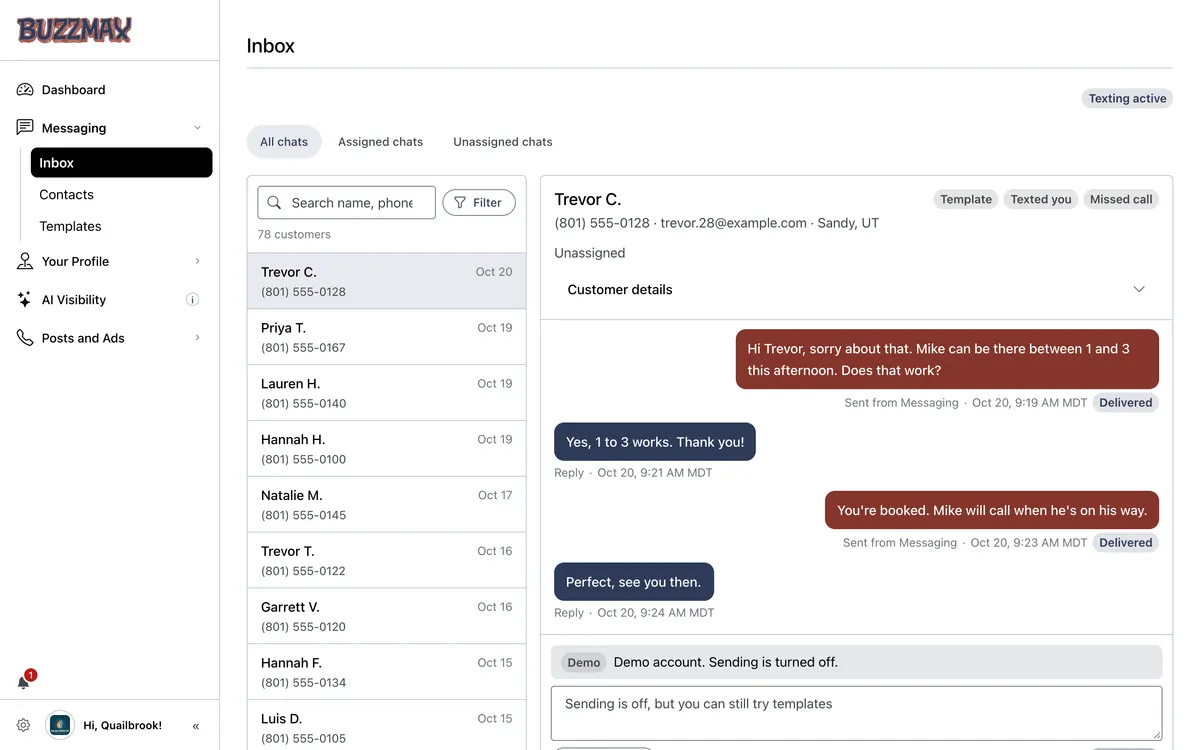This screenshot has width=1200, height=750.
Task: Click the Posts and Ads phone icon
Action: [x=25, y=338]
